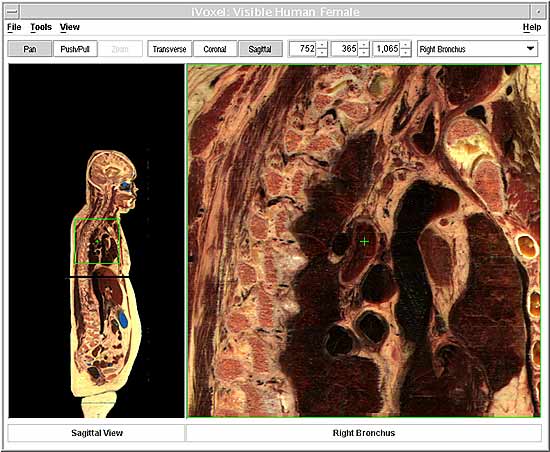Expand the Right Bronchus structure dropdown

pos(531,49)
